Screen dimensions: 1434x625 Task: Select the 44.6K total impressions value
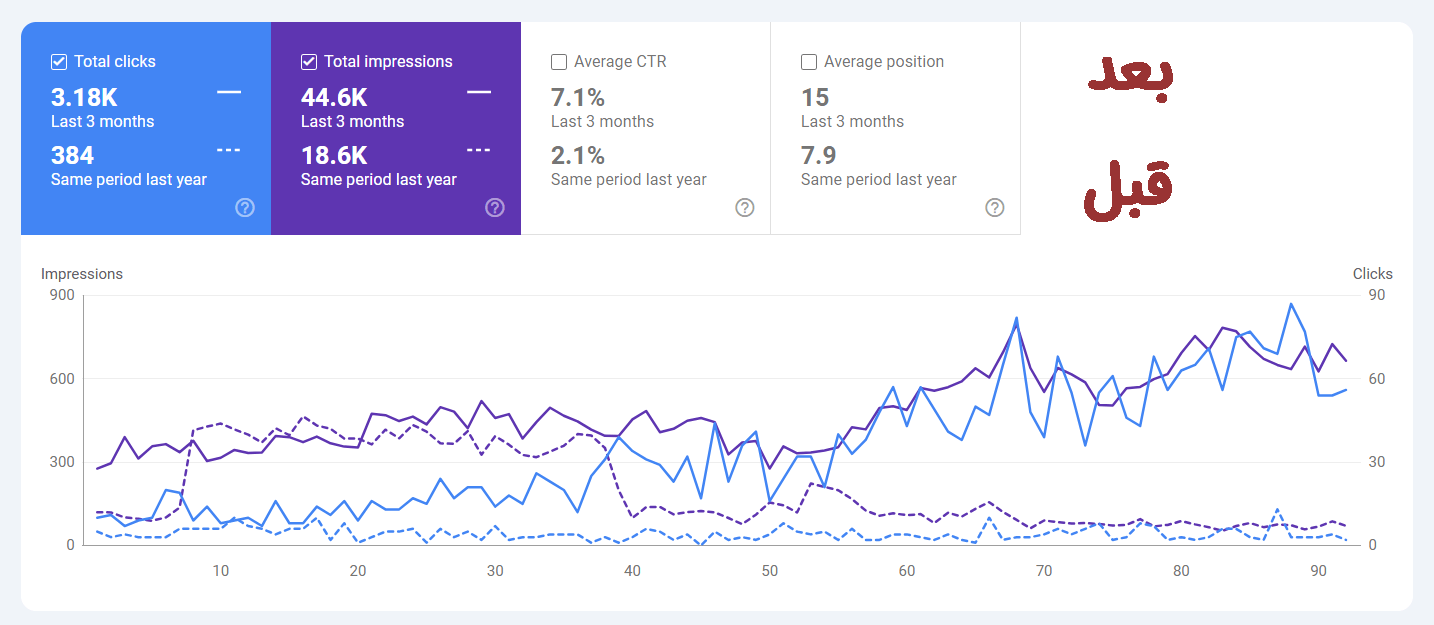[334, 97]
